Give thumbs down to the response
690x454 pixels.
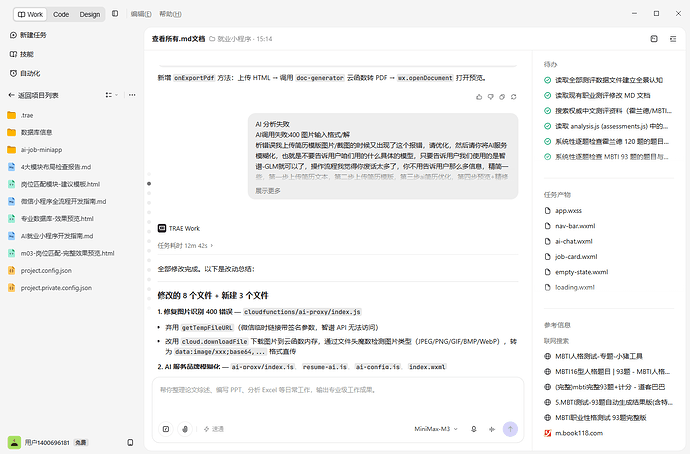(x=491, y=97)
